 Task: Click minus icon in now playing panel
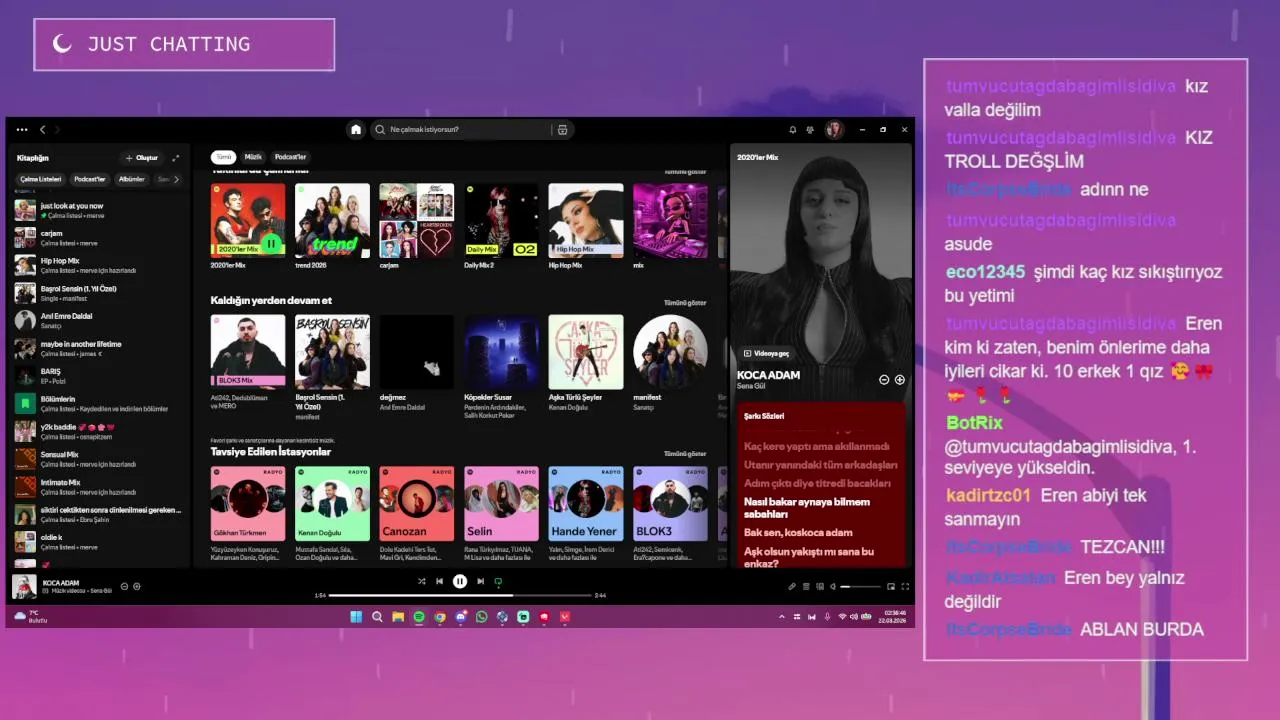click(x=884, y=380)
